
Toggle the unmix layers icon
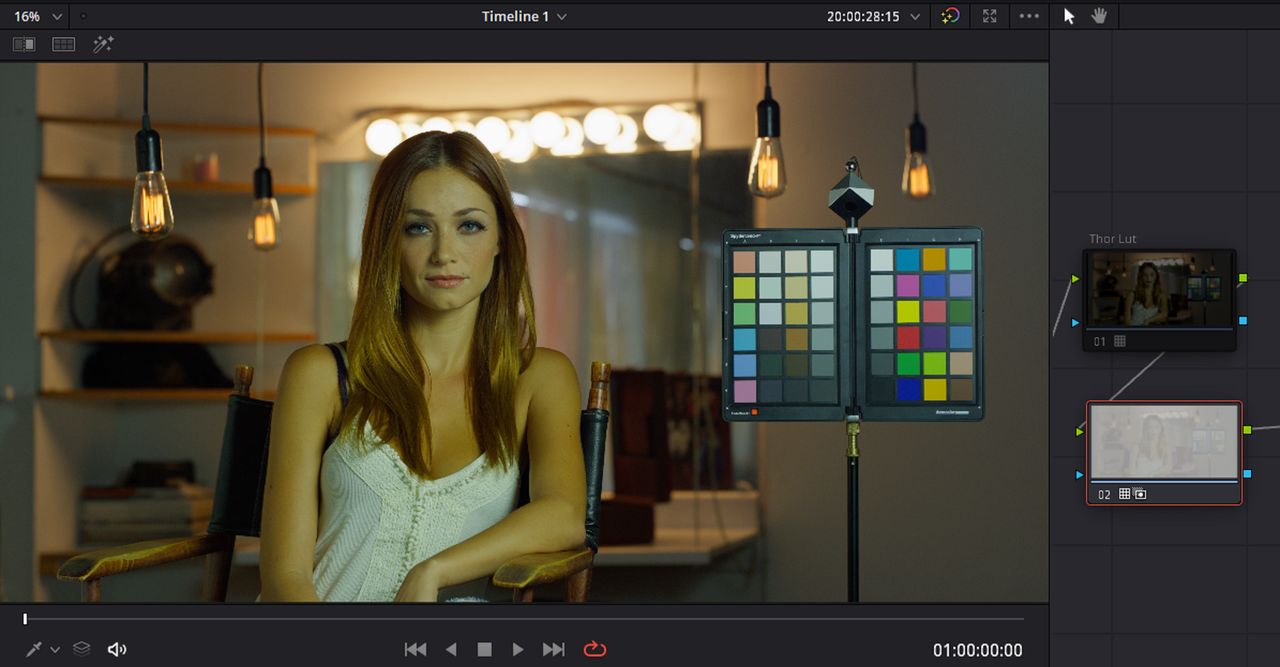(82, 649)
